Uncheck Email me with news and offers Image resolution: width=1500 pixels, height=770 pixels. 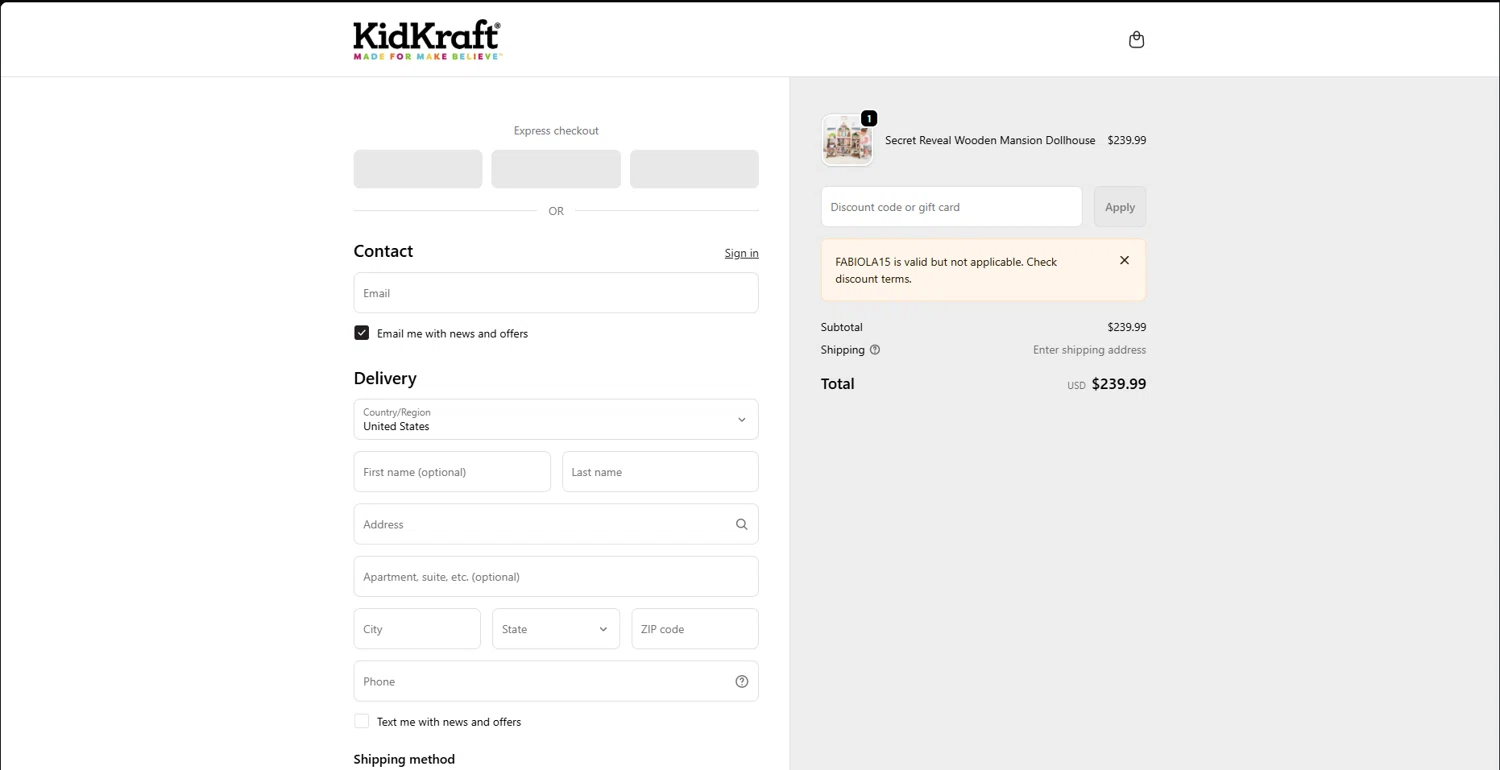(x=361, y=333)
